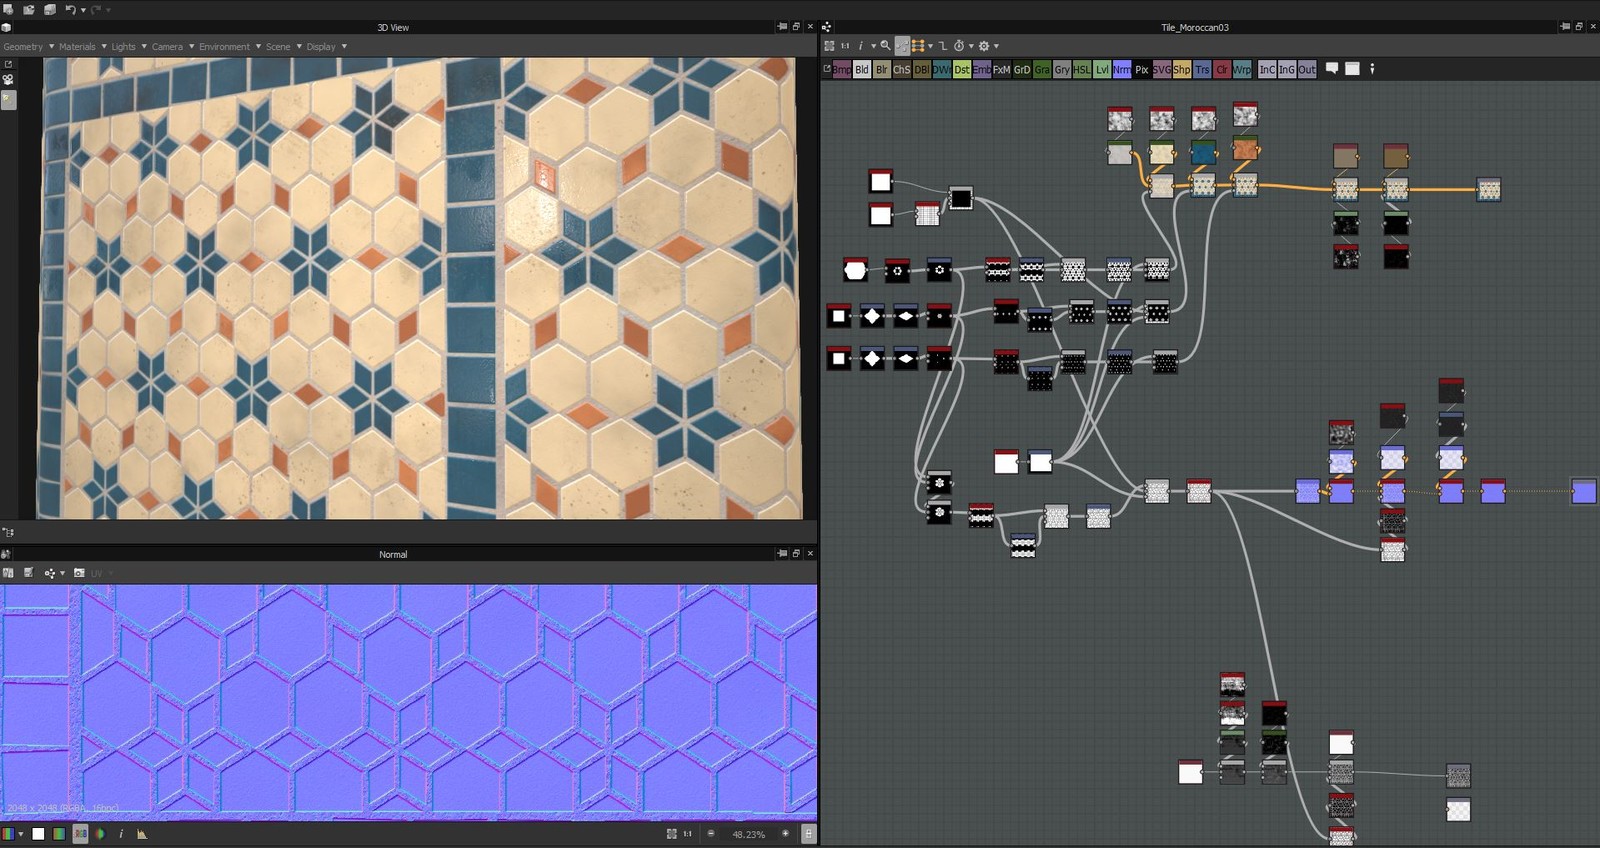Select the final normal output node at far right
The width and height of the screenshot is (1600, 848).
click(1584, 491)
